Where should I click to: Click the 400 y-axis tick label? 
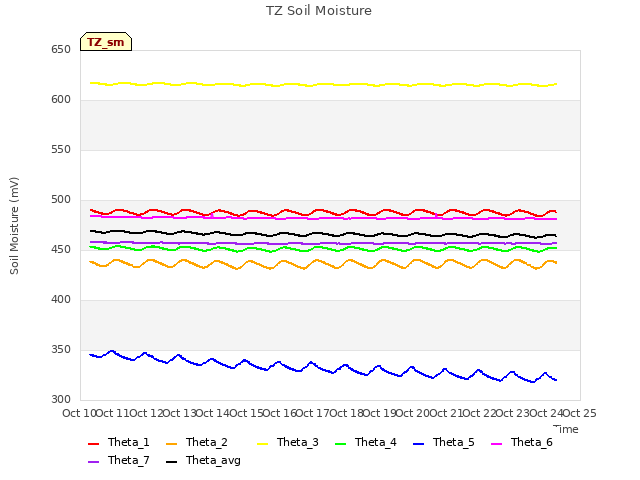61,300
